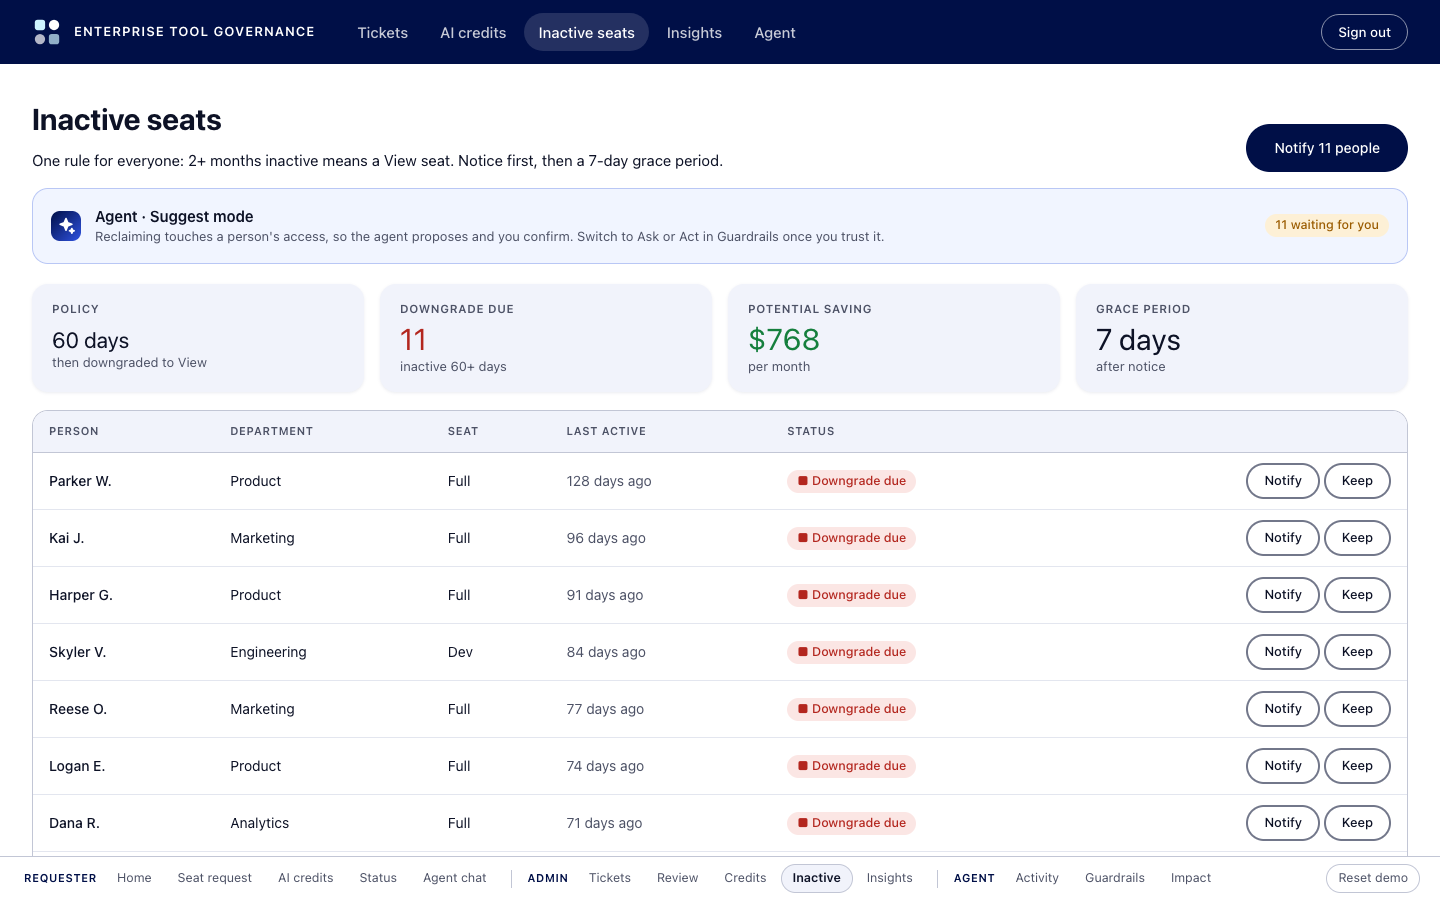Viewport: 1440px width, 900px height.
Task: Open the Tickets top navigation tab
Action: [x=383, y=32]
